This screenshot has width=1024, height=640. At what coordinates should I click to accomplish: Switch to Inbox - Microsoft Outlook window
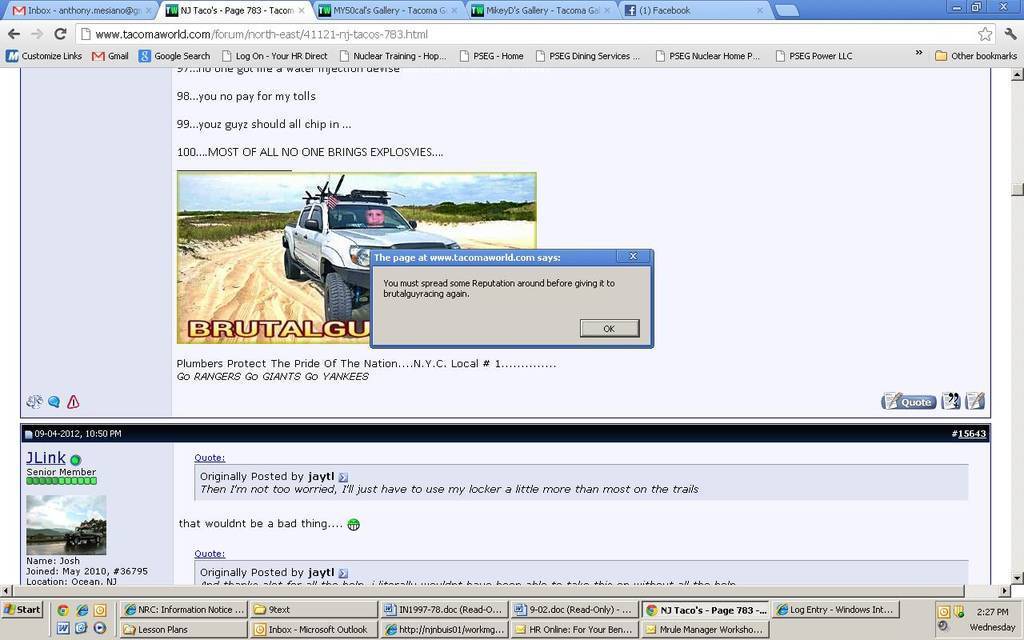coord(313,630)
